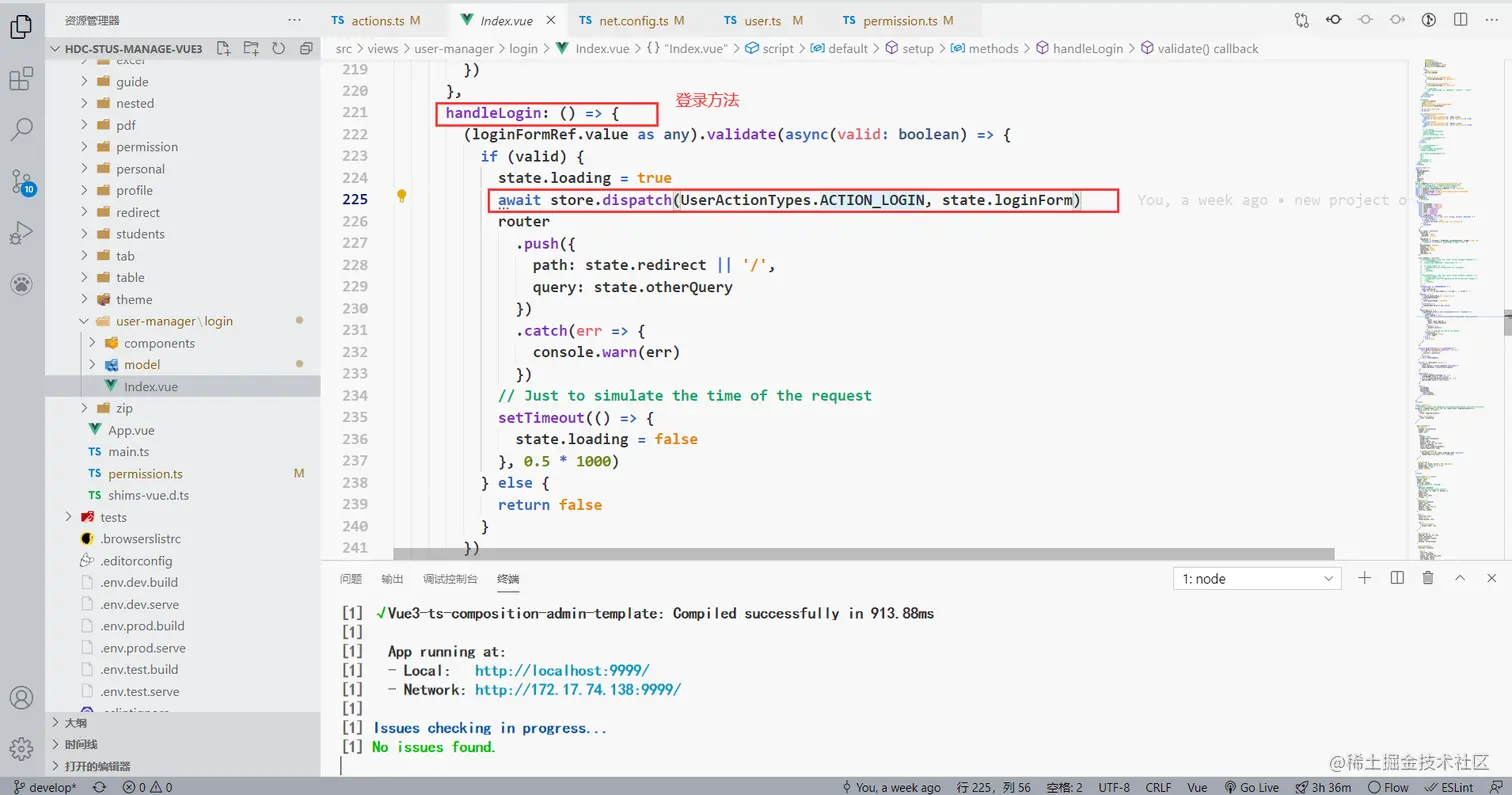Click the circular git branch icon in editor toolbar
This screenshot has height=795, width=1512.
point(1429,20)
